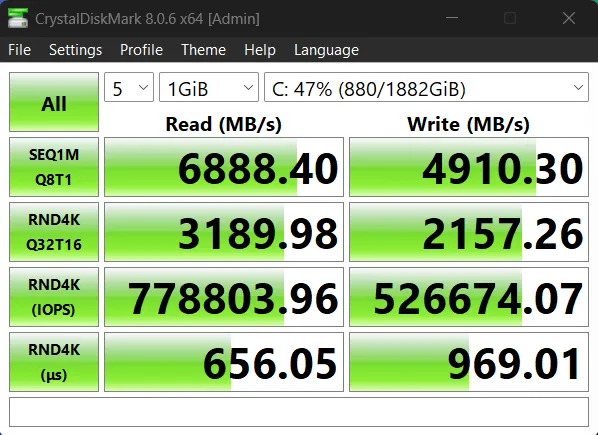
Task: Minimize the CrystalDiskMark window
Action: 452,18
